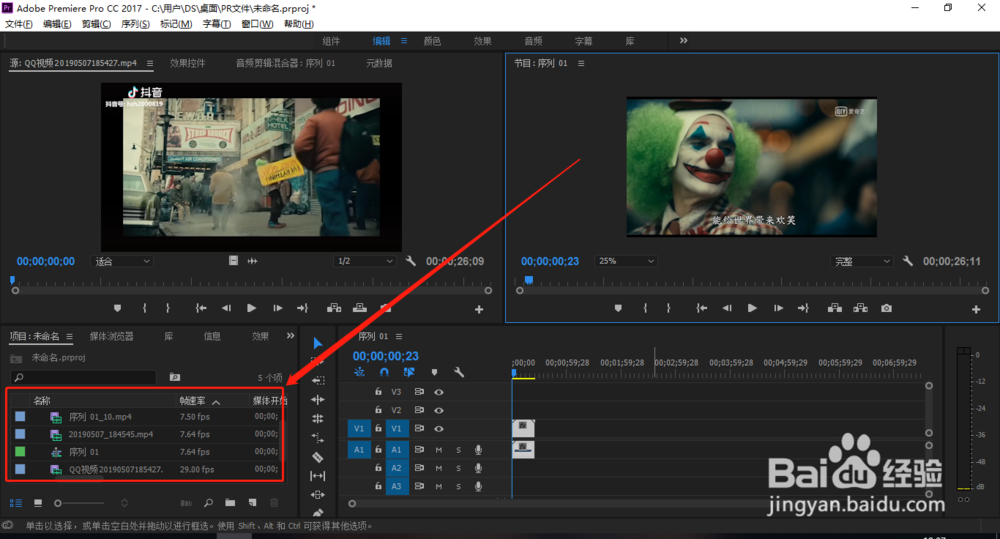Open timeline display settings wrench

(x=459, y=372)
